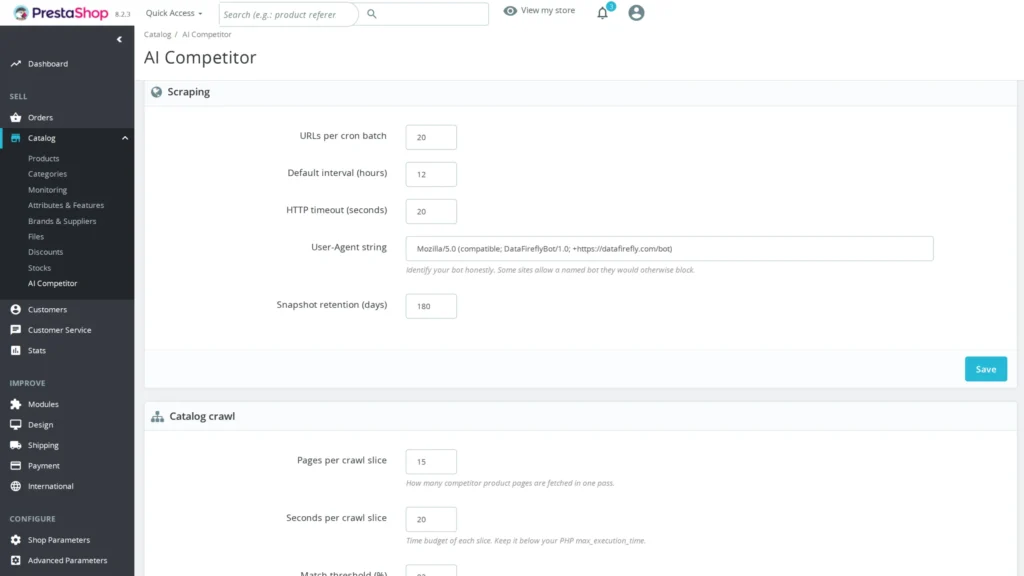This screenshot has height=576, width=1024.
Task: Click the Payment card icon
Action: coord(16,466)
